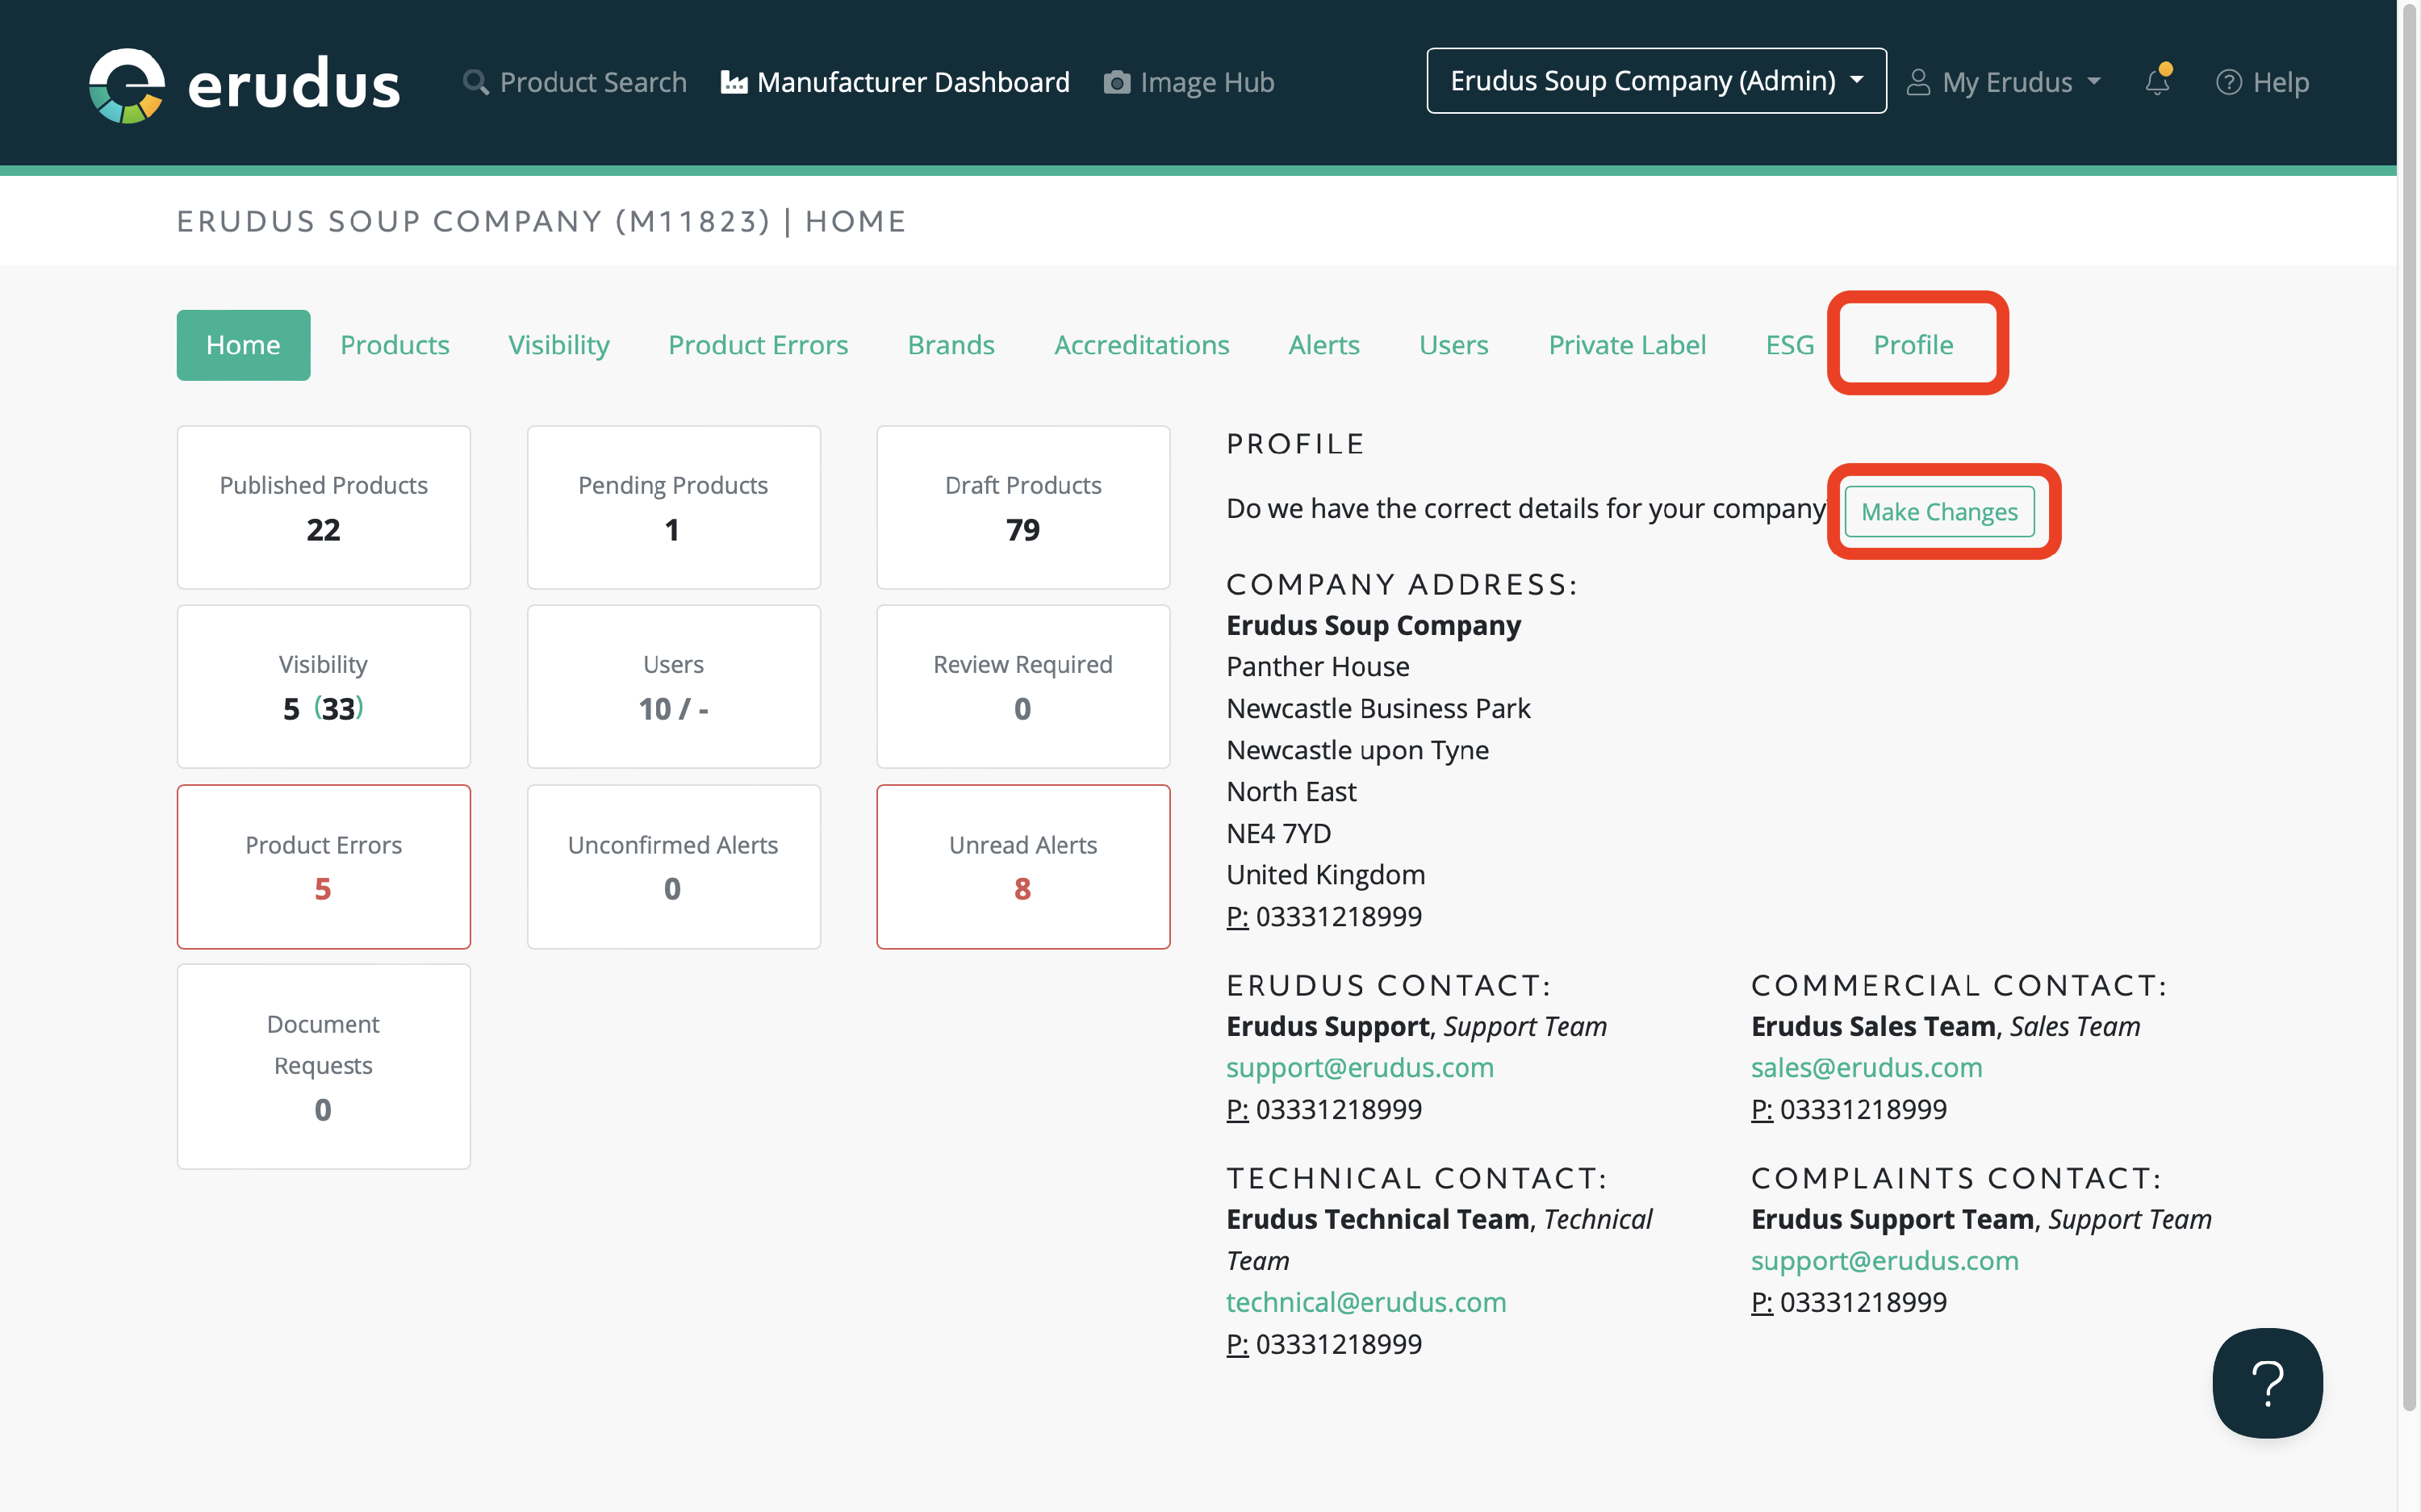Image resolution: width=2421 pixels, height=1512 pixels.
Task: Click the Image Hub camera icon
Action: (1116, 82)
